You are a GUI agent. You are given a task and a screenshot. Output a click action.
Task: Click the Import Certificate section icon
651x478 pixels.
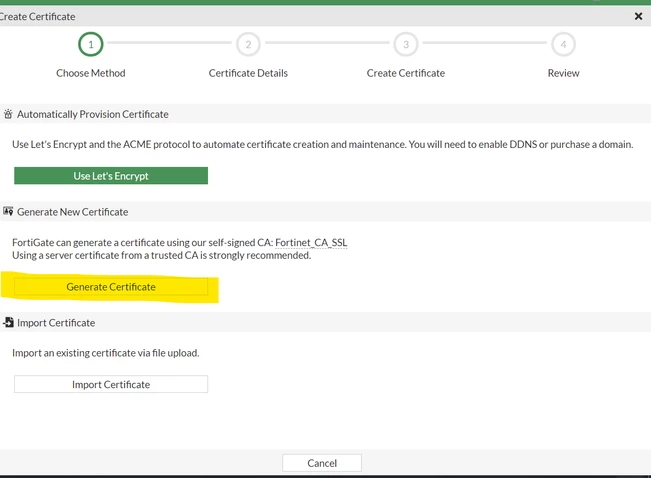pyautogui.click(x=8, y=322)
